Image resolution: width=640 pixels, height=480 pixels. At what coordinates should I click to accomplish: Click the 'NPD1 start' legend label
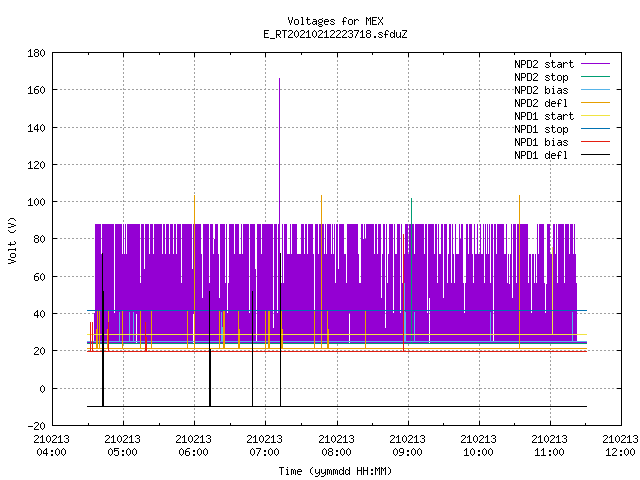(x=544, y=116)
